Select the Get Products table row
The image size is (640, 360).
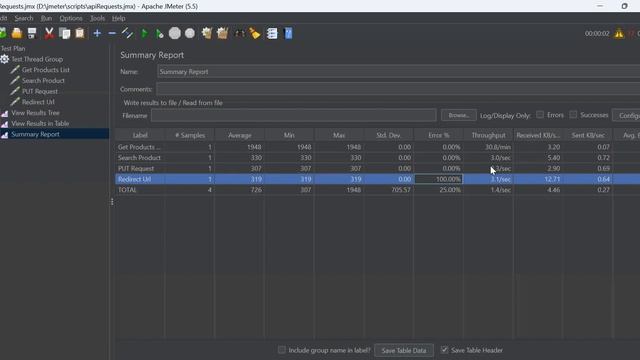(378, 147)
